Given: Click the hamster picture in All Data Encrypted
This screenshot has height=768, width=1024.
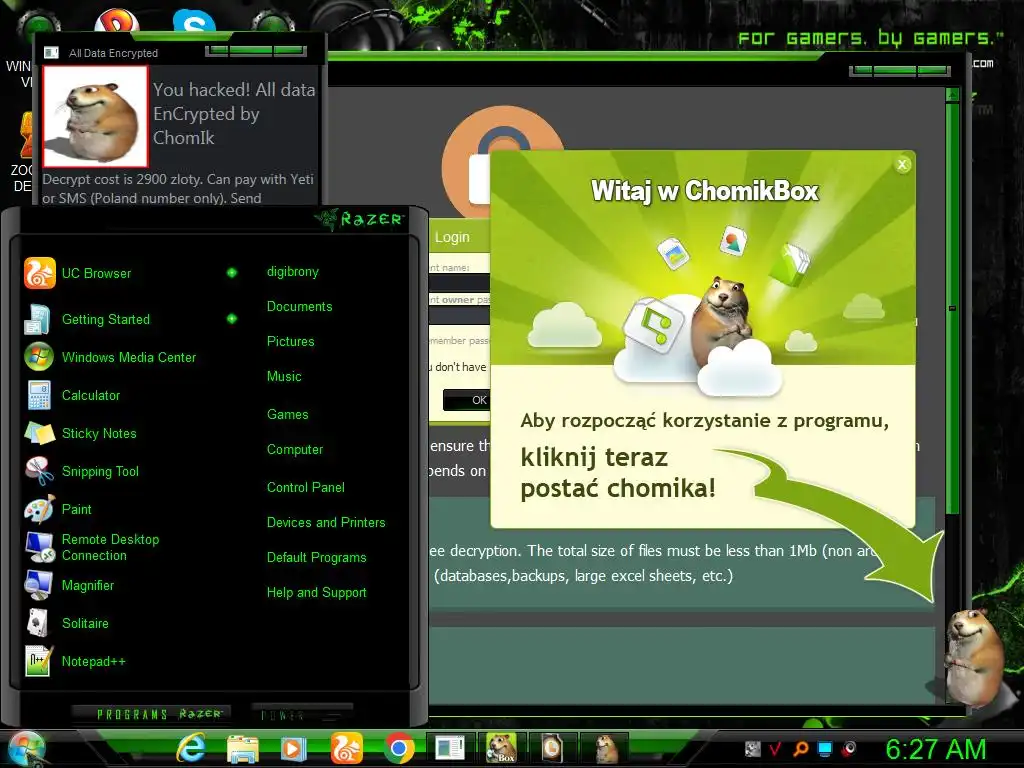Looking at the screenshot, I should (95, 117).
